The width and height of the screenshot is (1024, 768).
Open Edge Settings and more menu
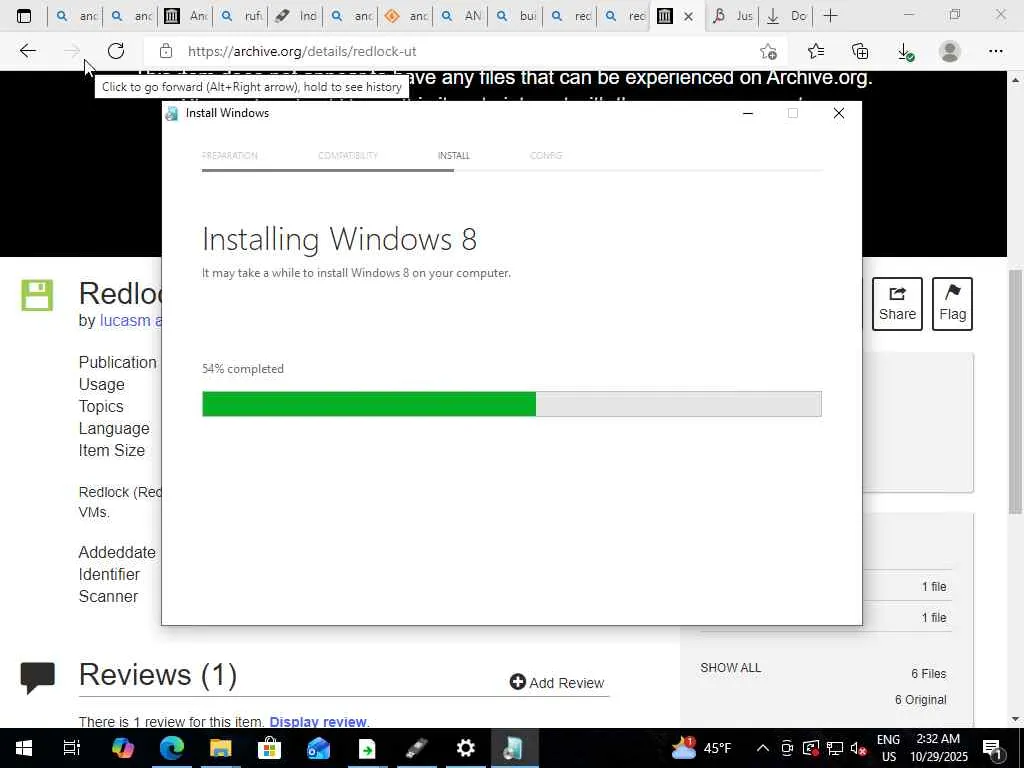tap(995, 51)
